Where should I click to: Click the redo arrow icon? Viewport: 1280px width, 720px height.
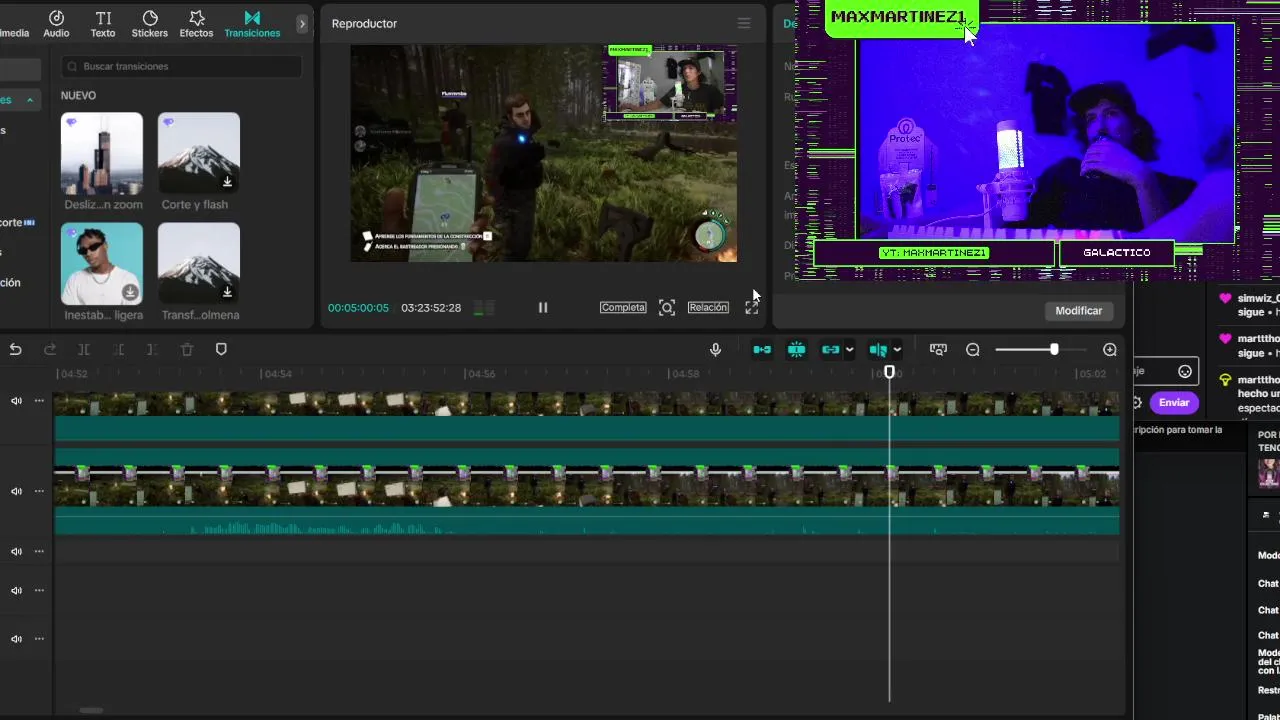[50, 349]
